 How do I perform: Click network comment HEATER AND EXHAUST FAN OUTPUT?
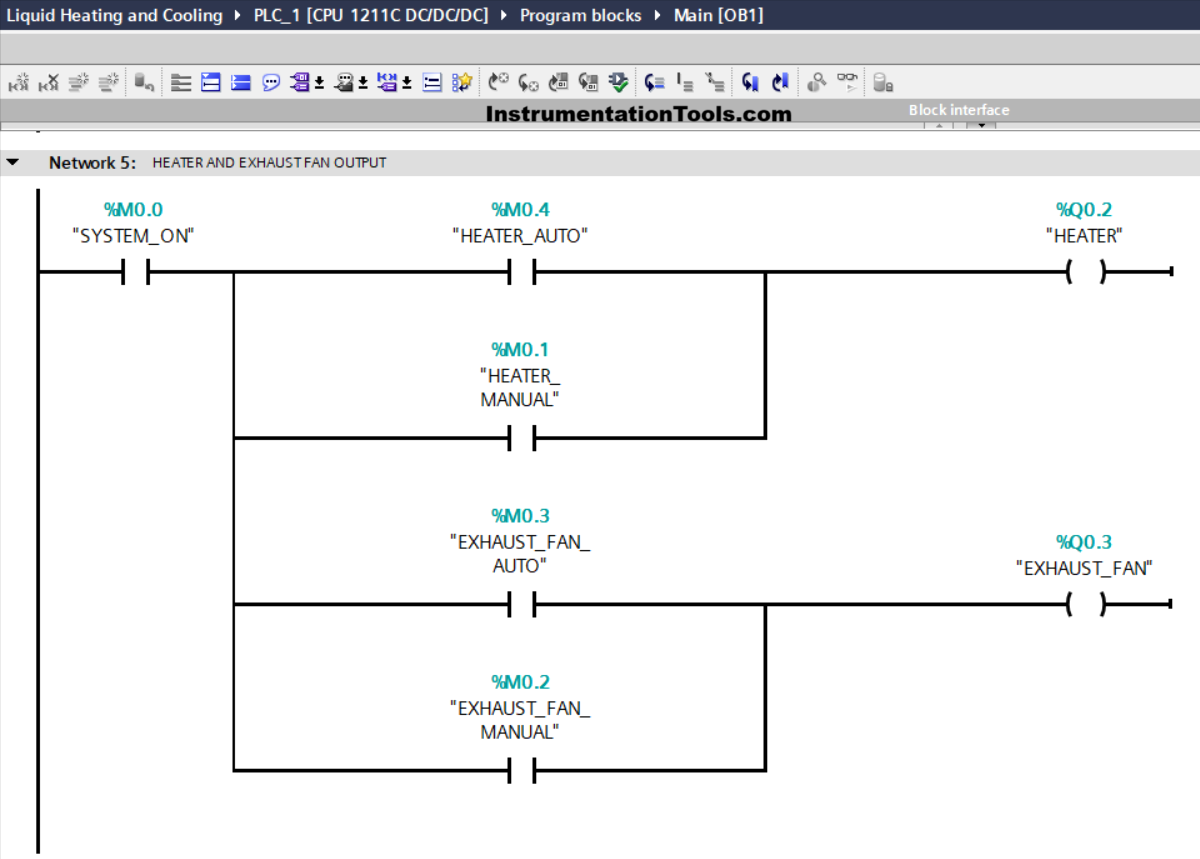269,162
